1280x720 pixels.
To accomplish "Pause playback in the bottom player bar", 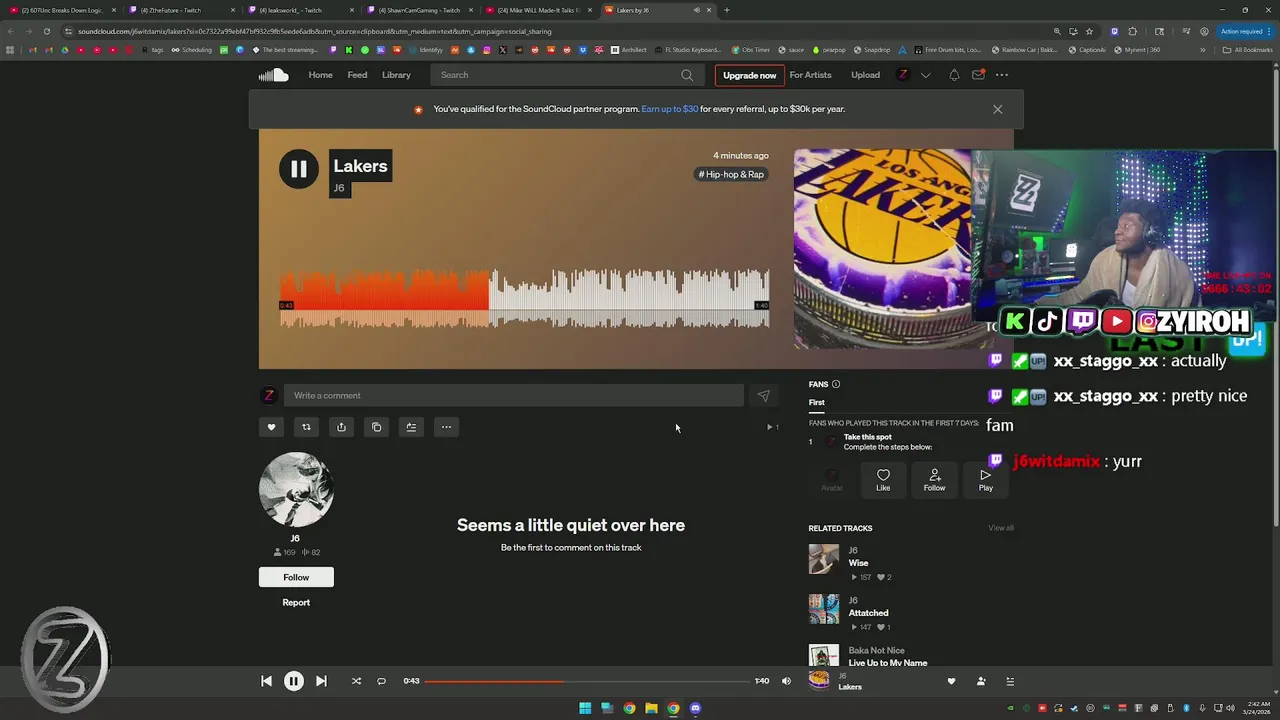I will 293,681.
